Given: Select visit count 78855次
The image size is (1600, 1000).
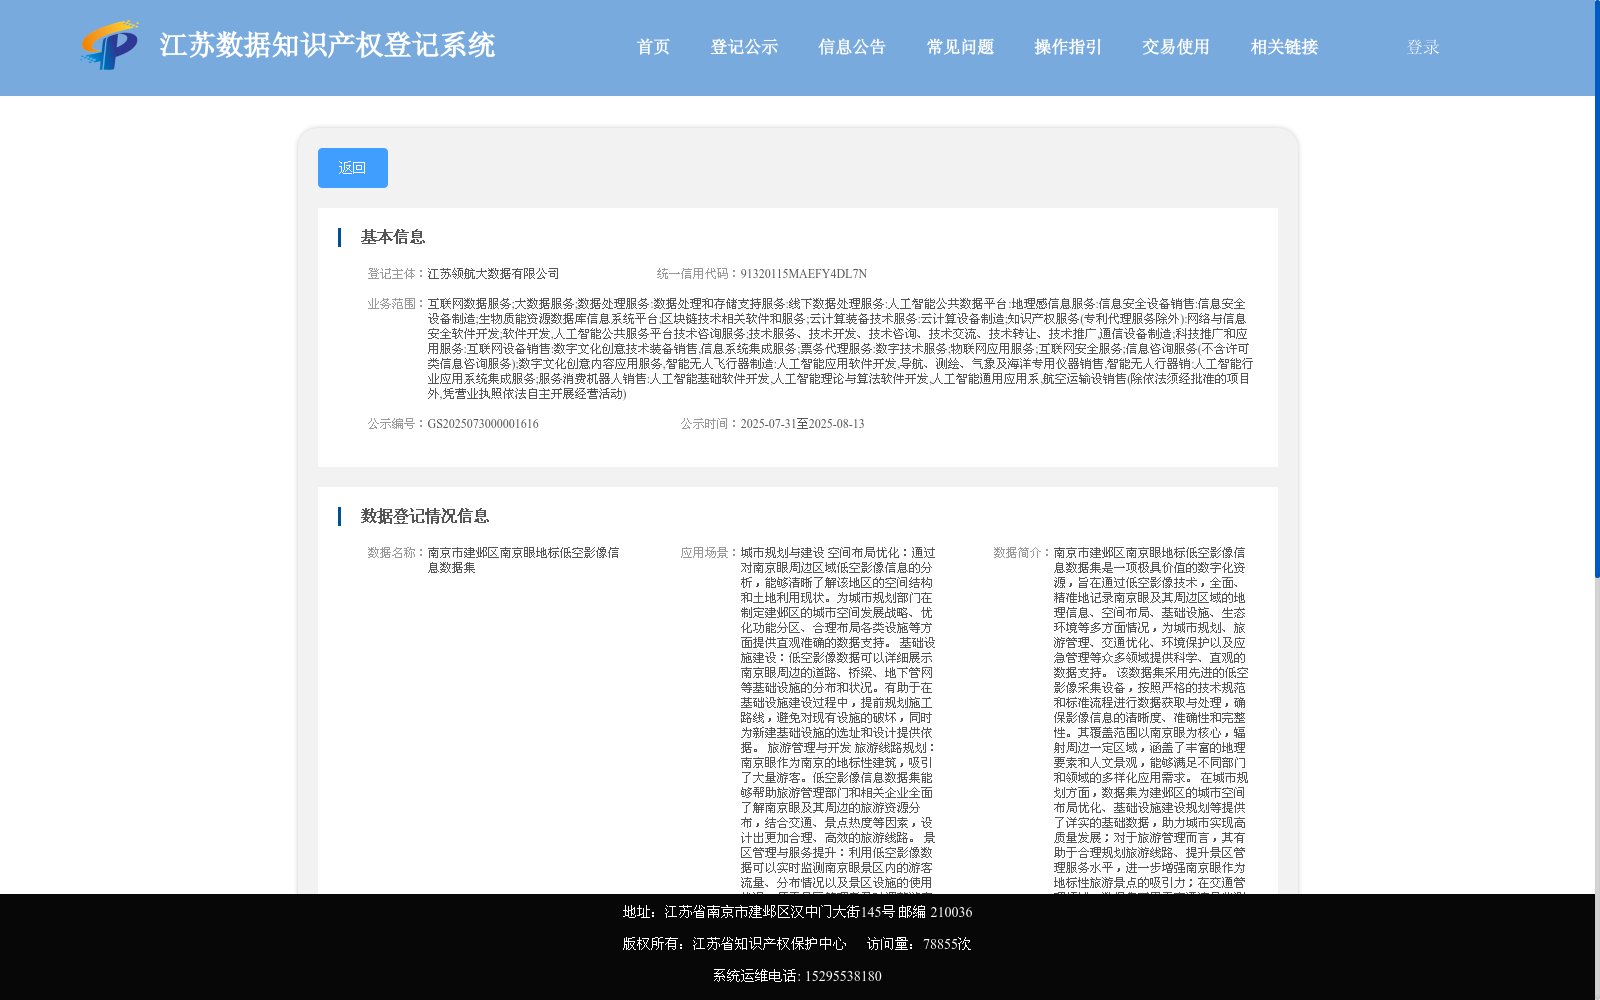Looking at the screenshot, I should [x=947, y=944].
